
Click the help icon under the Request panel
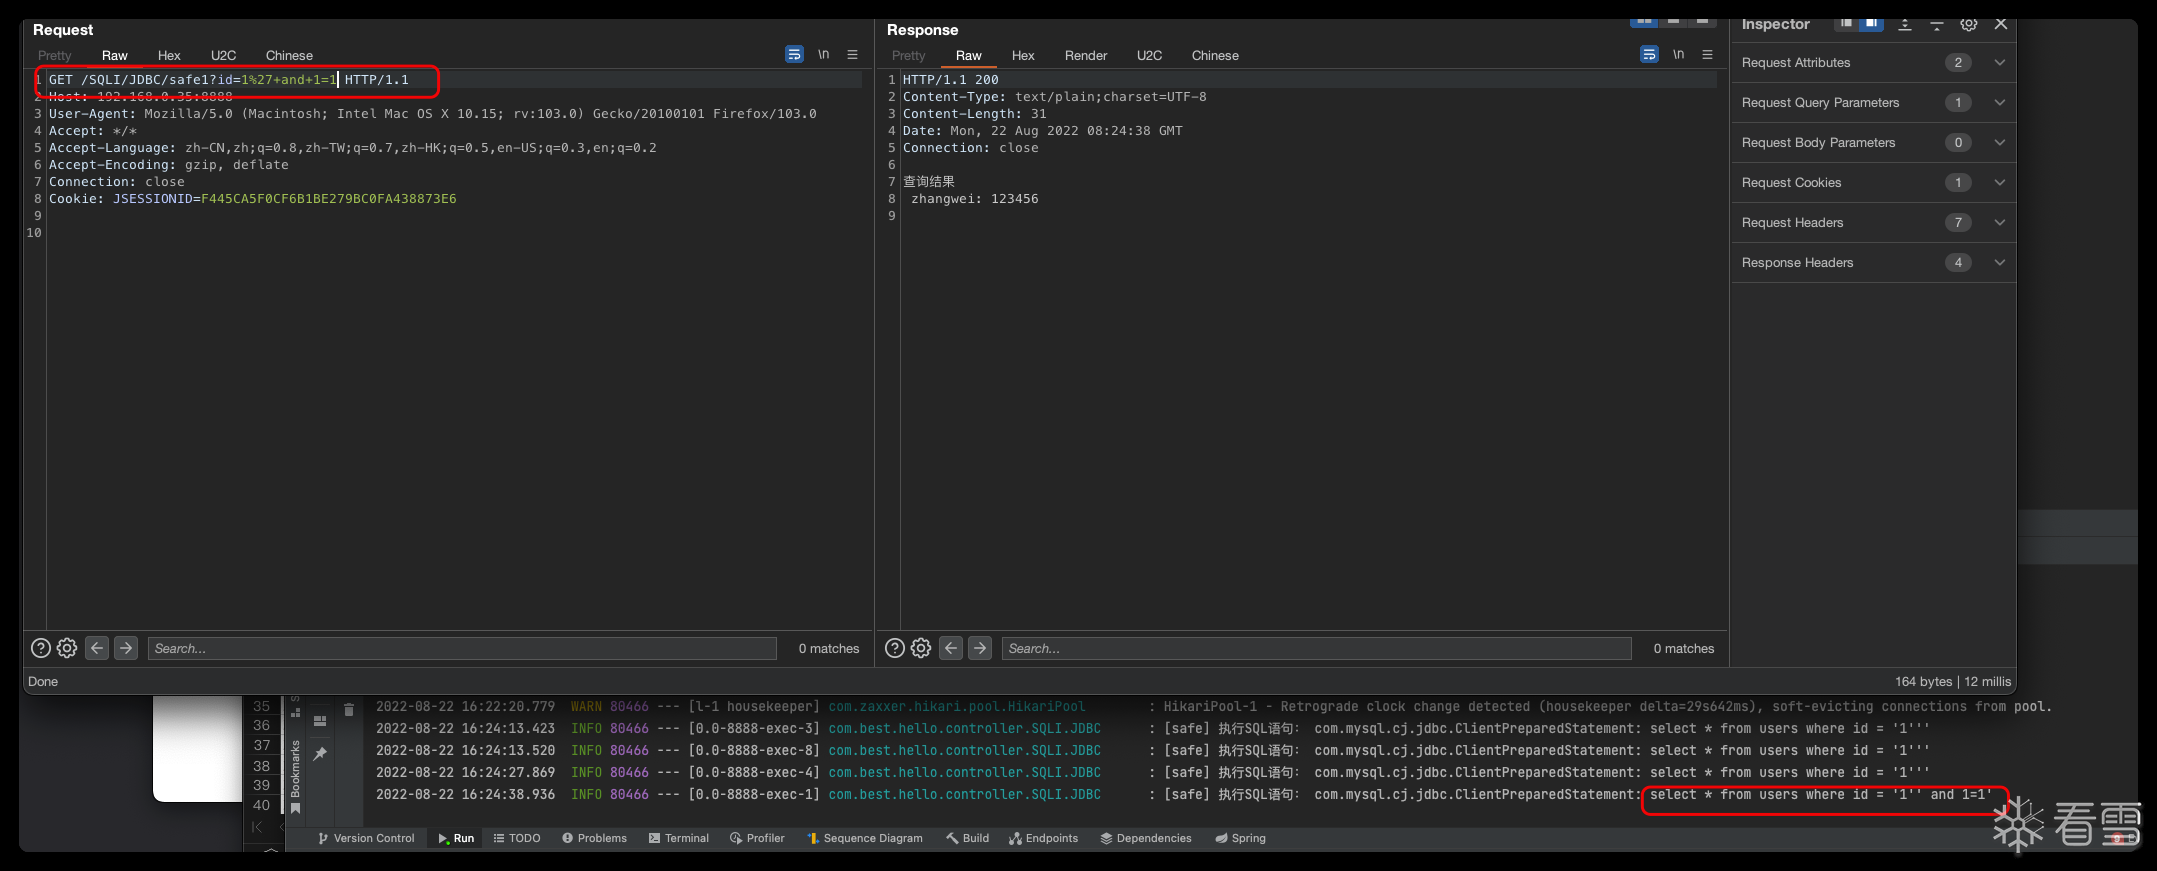[41, 648]
